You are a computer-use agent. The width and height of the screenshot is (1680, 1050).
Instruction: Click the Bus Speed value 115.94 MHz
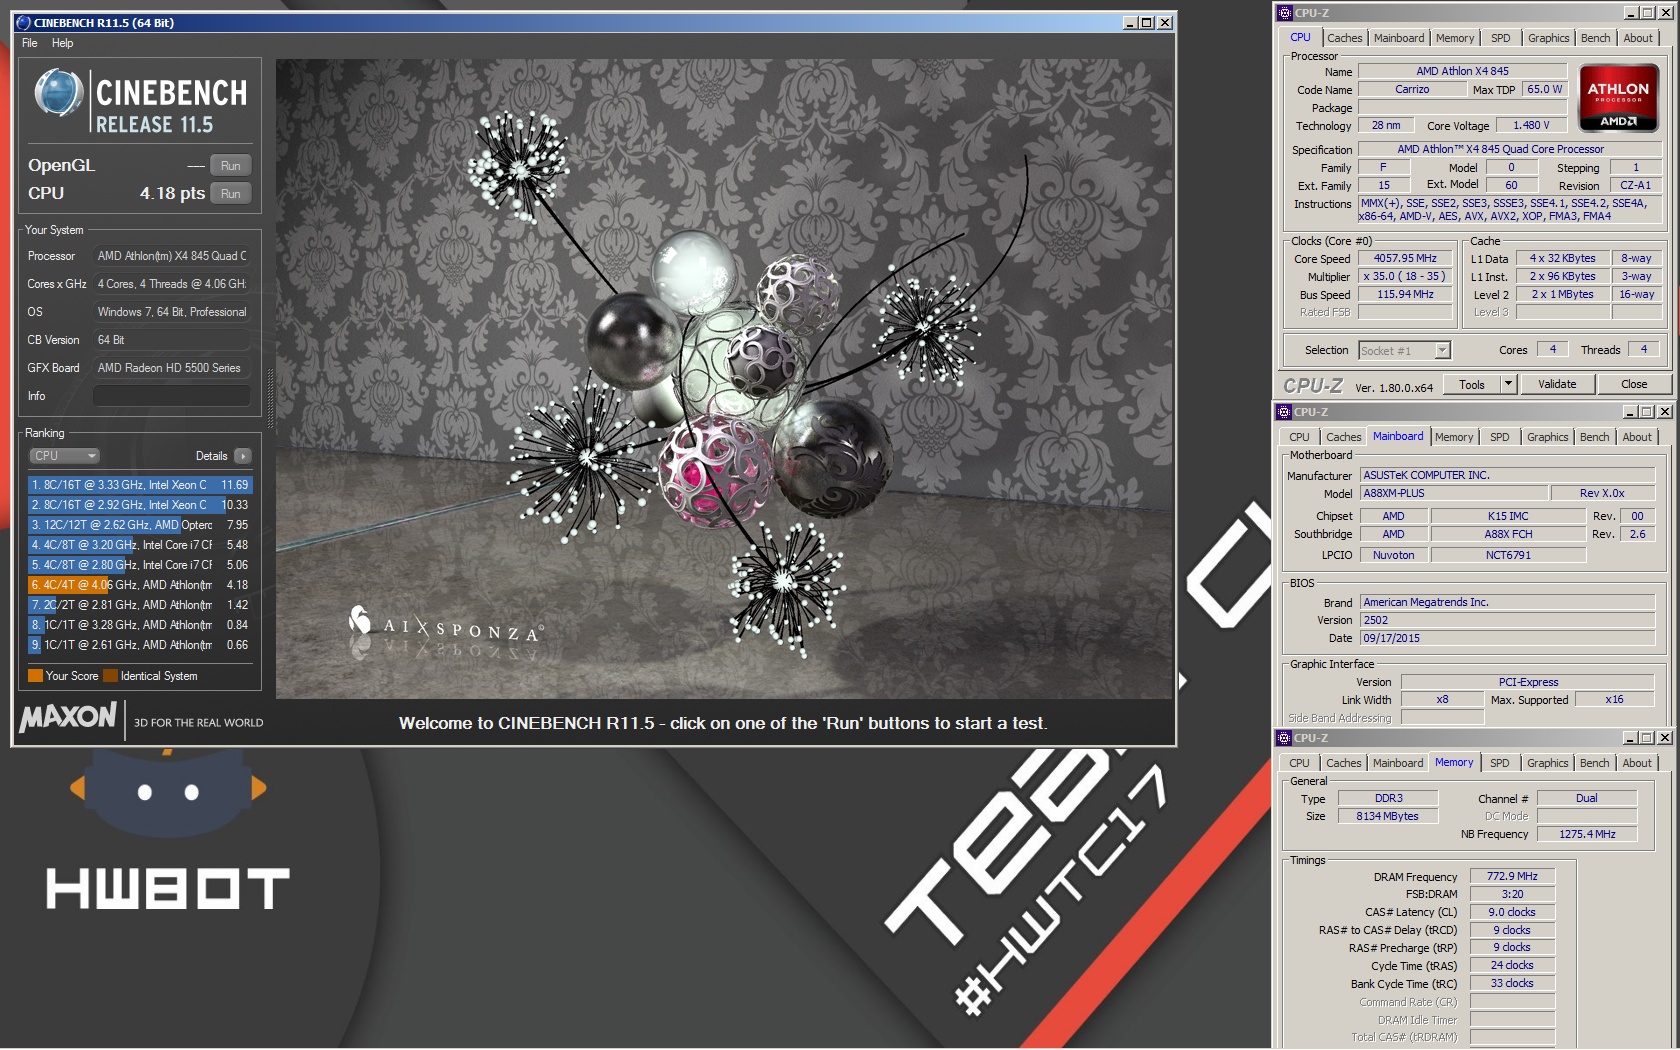pos(1405,294)
